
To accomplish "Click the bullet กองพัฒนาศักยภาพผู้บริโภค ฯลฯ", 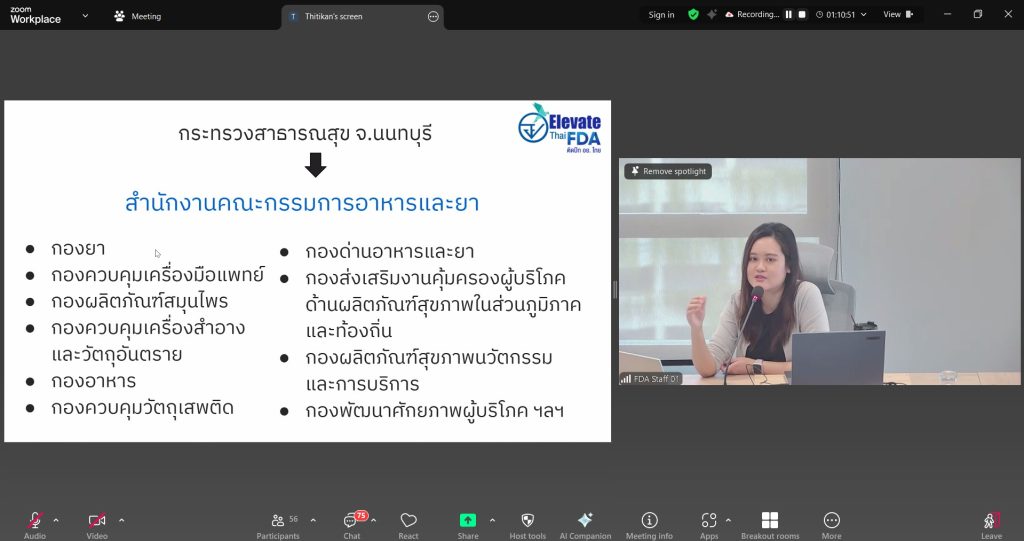I will pos(434,411).
